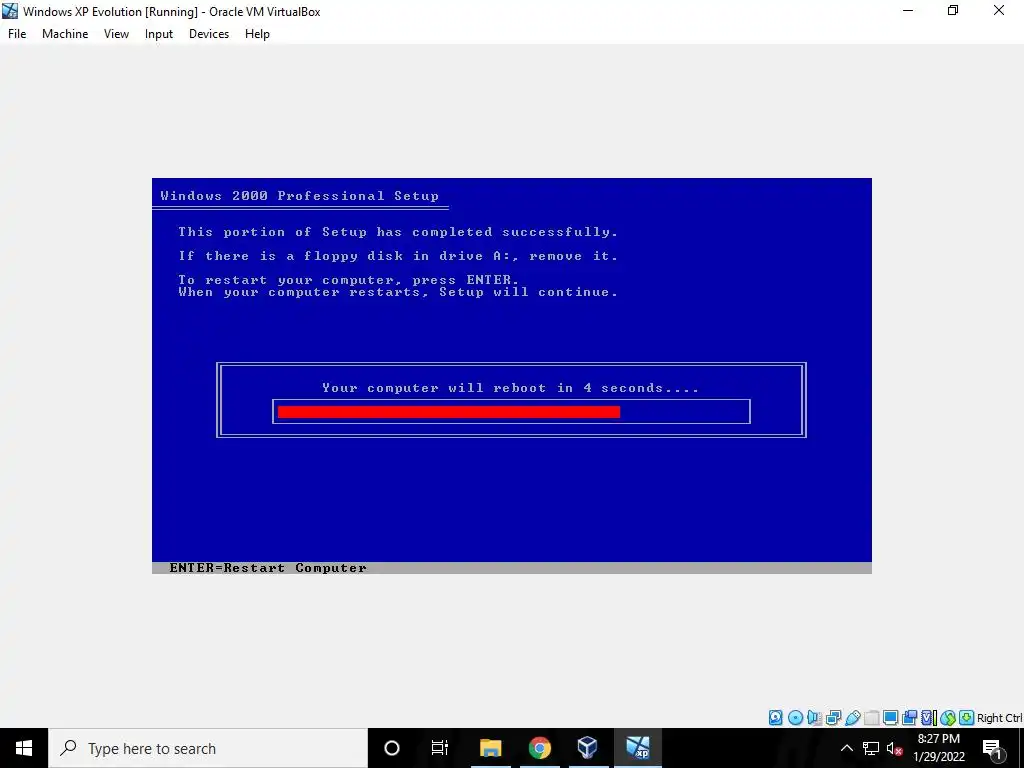Viewport: 1024px width, 768px height.
Task: Click the hard disk activity indicator icon
Action: tap(775, 718)
